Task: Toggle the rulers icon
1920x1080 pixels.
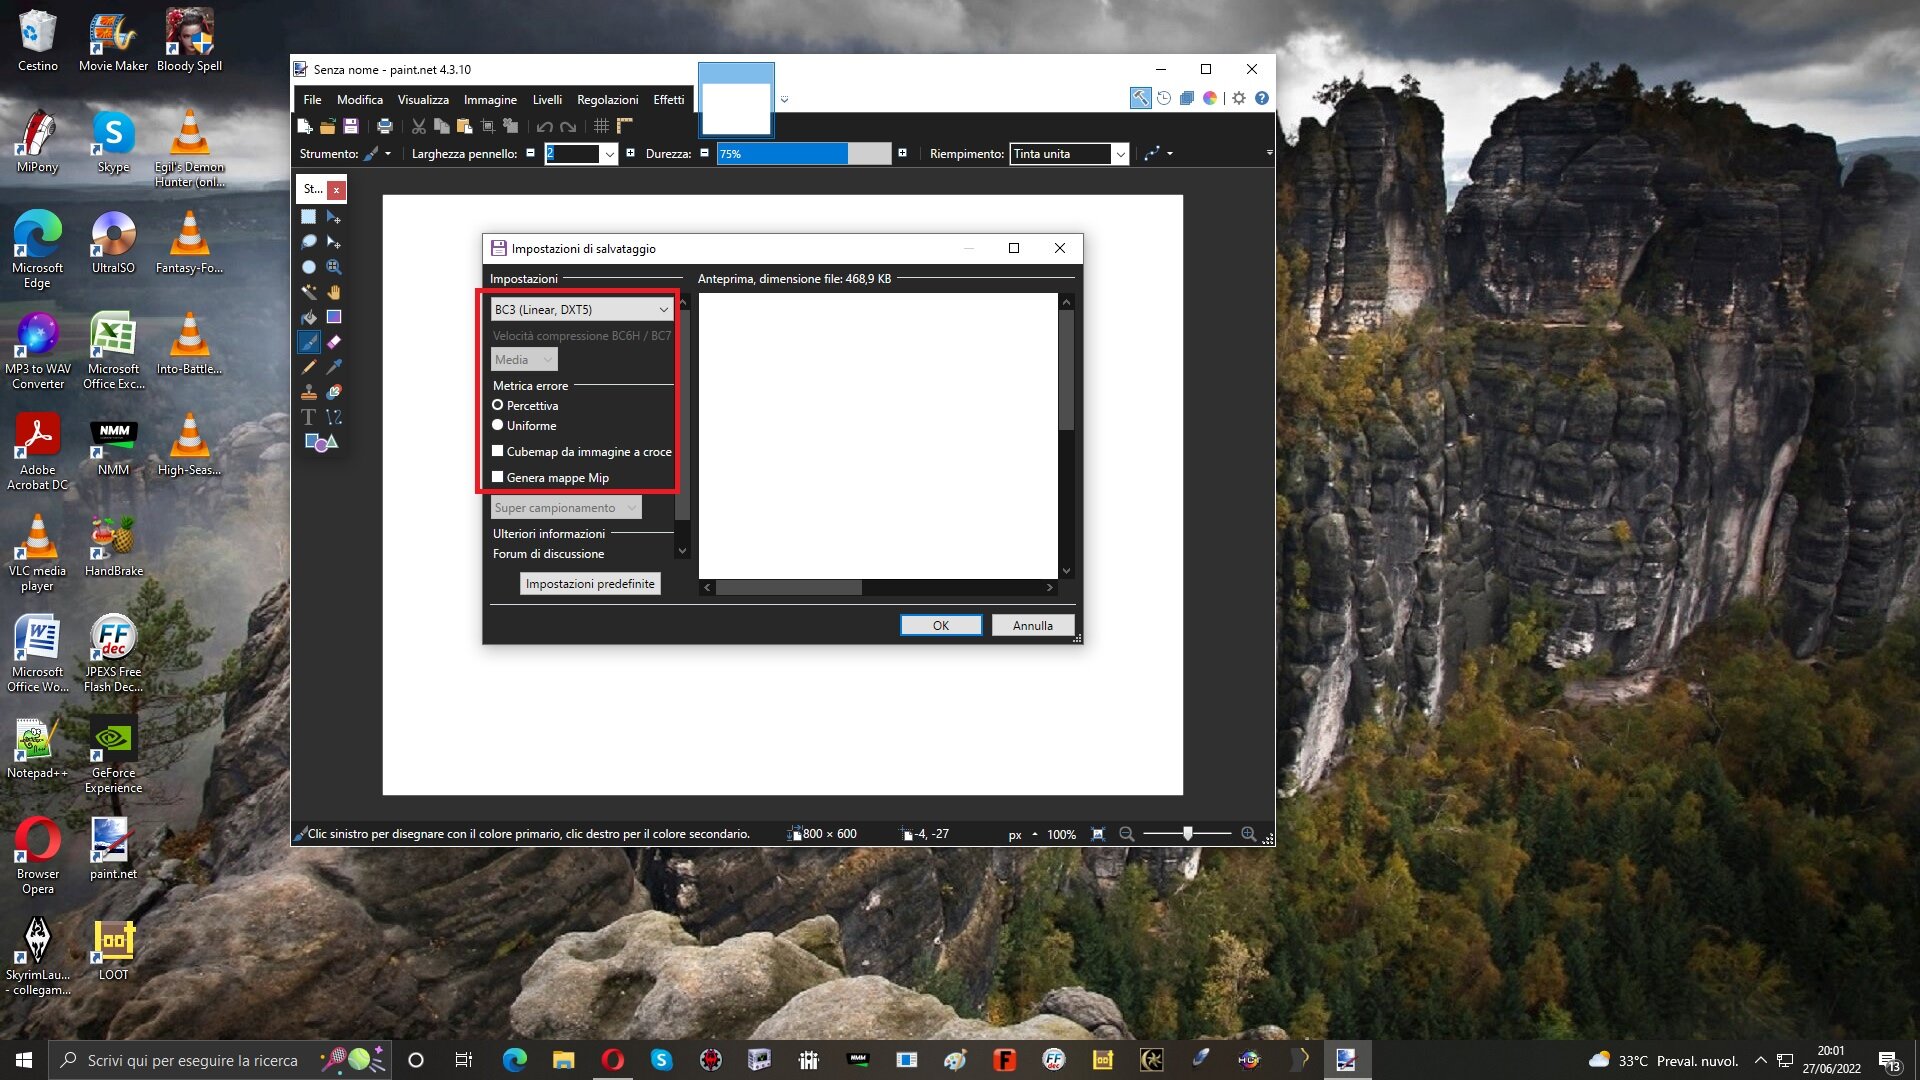Action: (625, 126)
